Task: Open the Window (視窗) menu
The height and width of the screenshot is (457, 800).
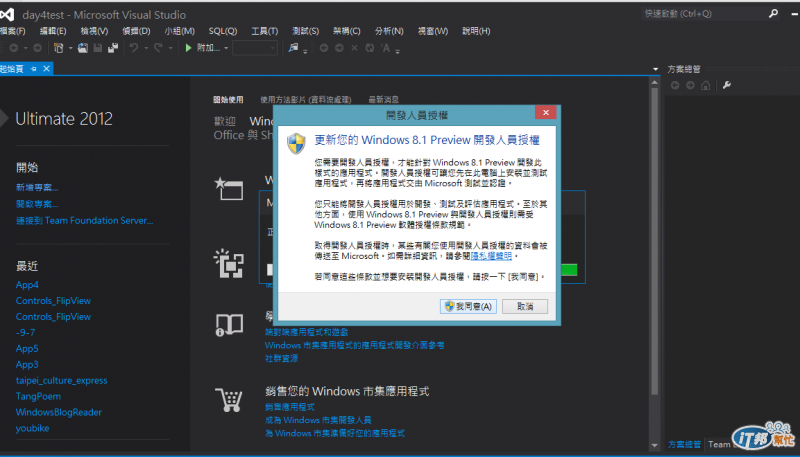Action: (x=433, y=31)
